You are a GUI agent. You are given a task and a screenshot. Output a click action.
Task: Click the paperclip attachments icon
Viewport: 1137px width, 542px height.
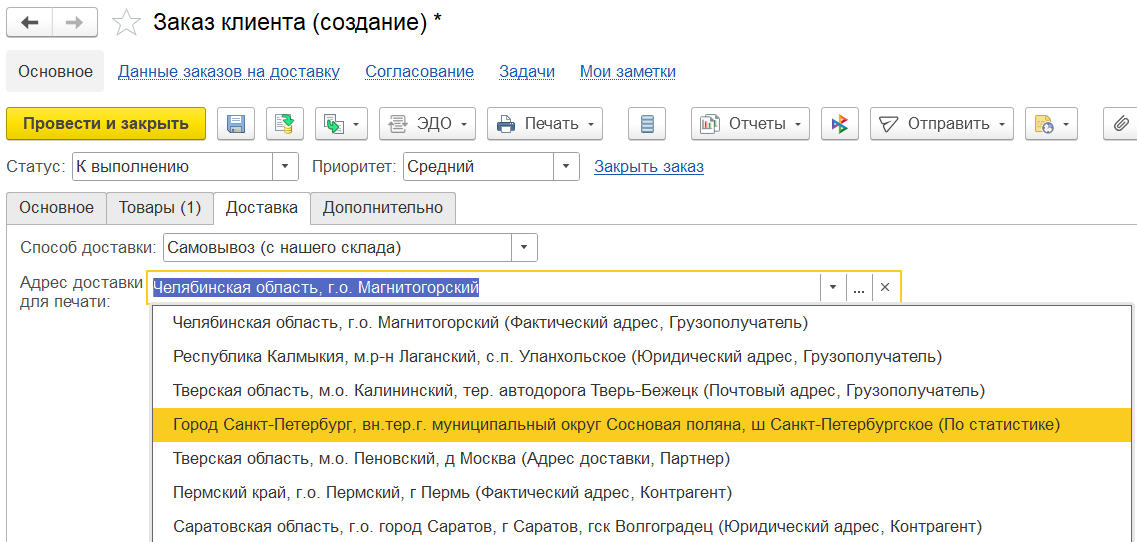coord(1121,124)
